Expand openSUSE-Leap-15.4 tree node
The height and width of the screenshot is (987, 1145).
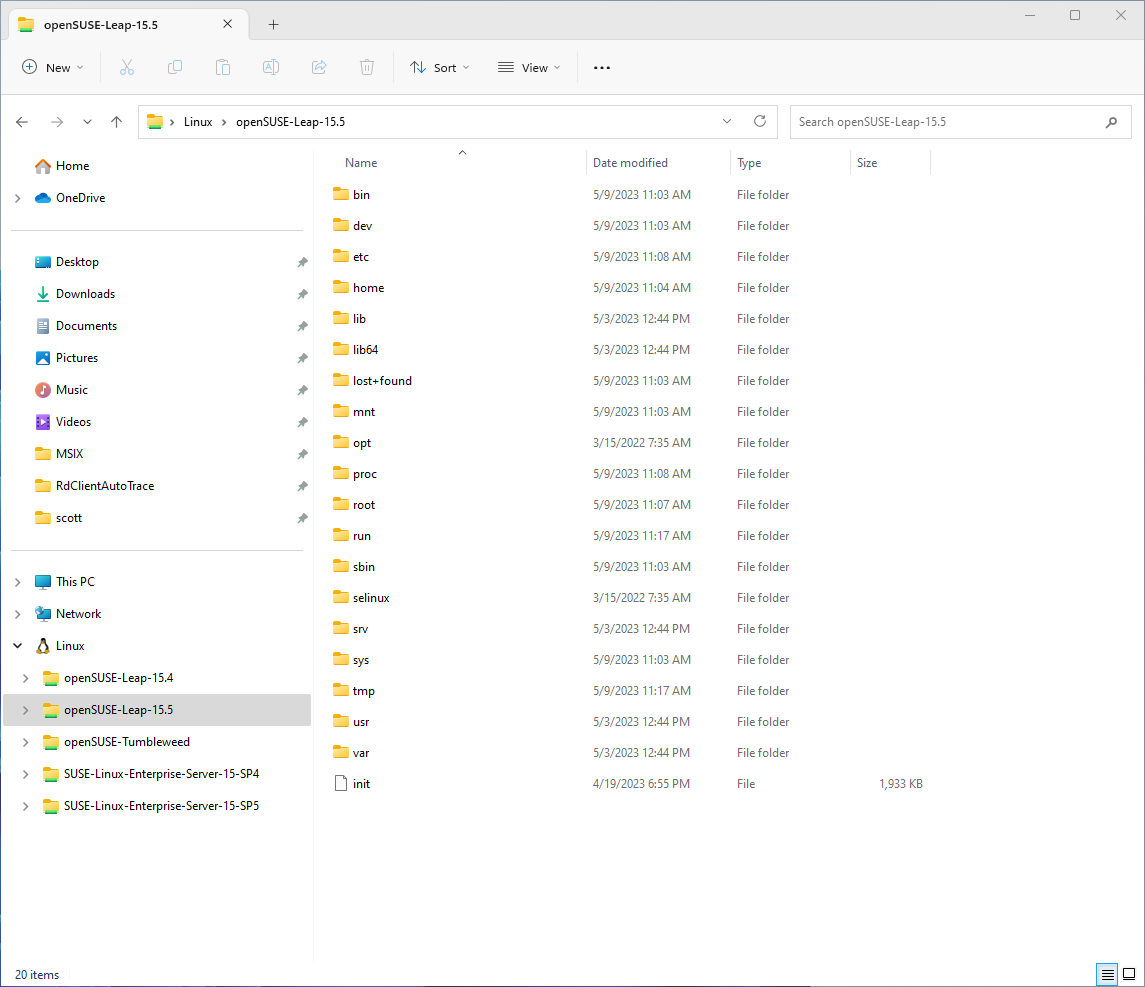[x=26, y=678]
